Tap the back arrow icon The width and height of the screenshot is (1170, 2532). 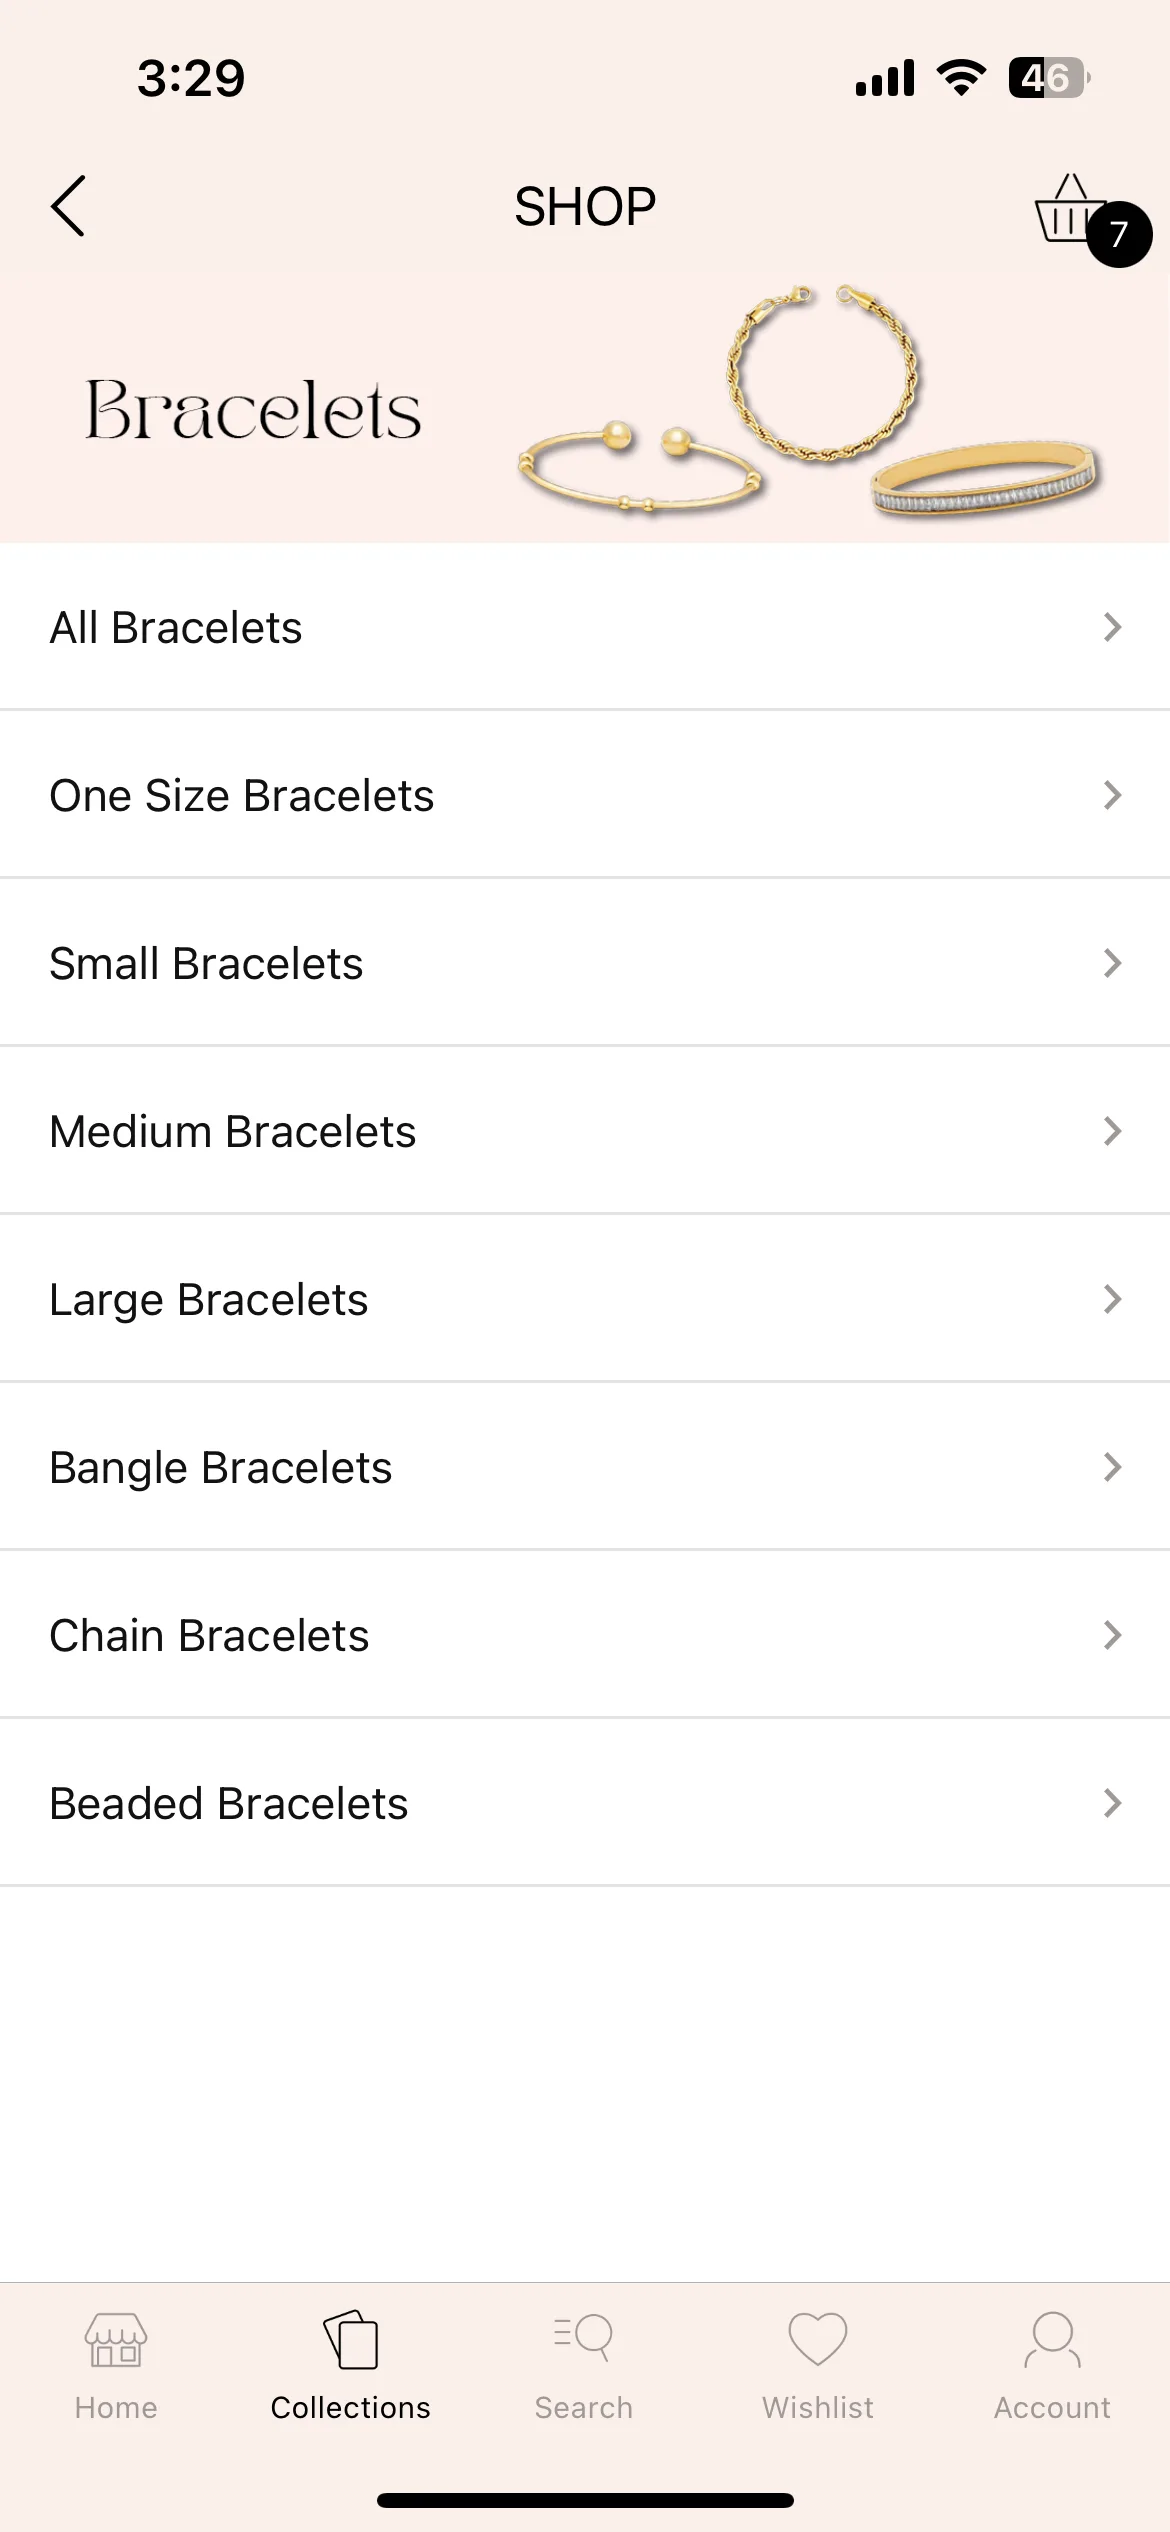point(68,206)
